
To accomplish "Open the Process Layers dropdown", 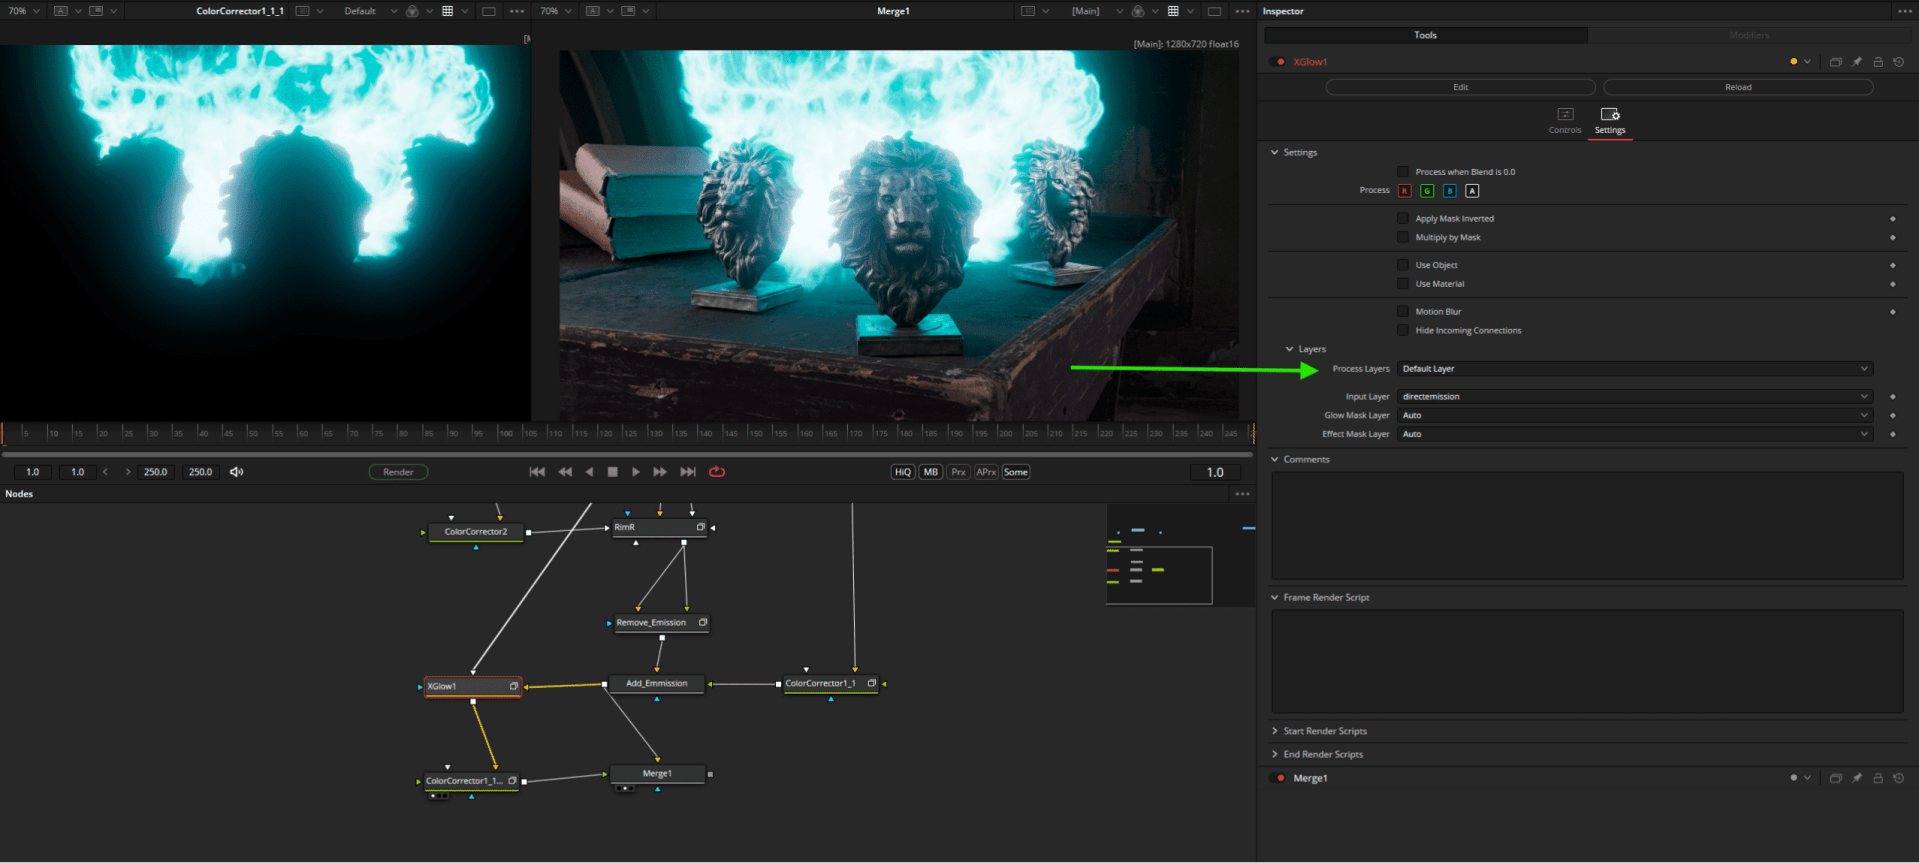I will (1635, 369).
